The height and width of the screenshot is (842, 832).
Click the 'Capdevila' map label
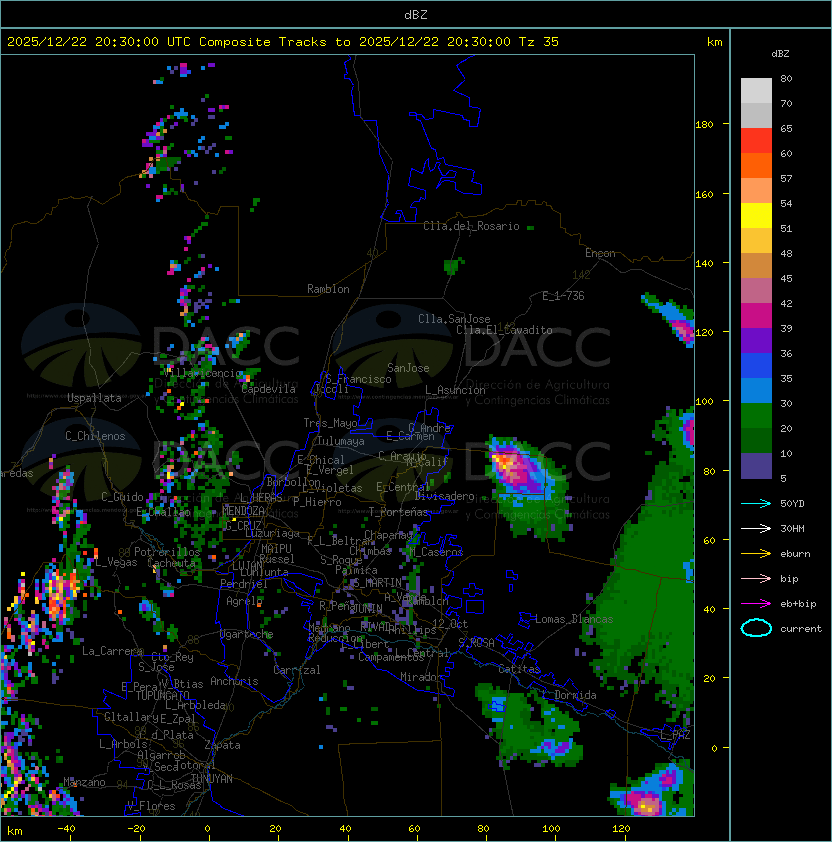tap(269, 389)
